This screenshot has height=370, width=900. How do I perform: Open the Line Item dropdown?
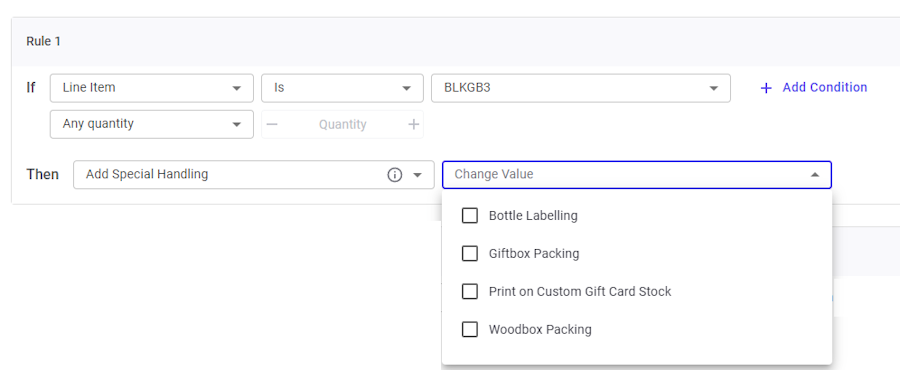pyautogui.click(x=152, y=88)
